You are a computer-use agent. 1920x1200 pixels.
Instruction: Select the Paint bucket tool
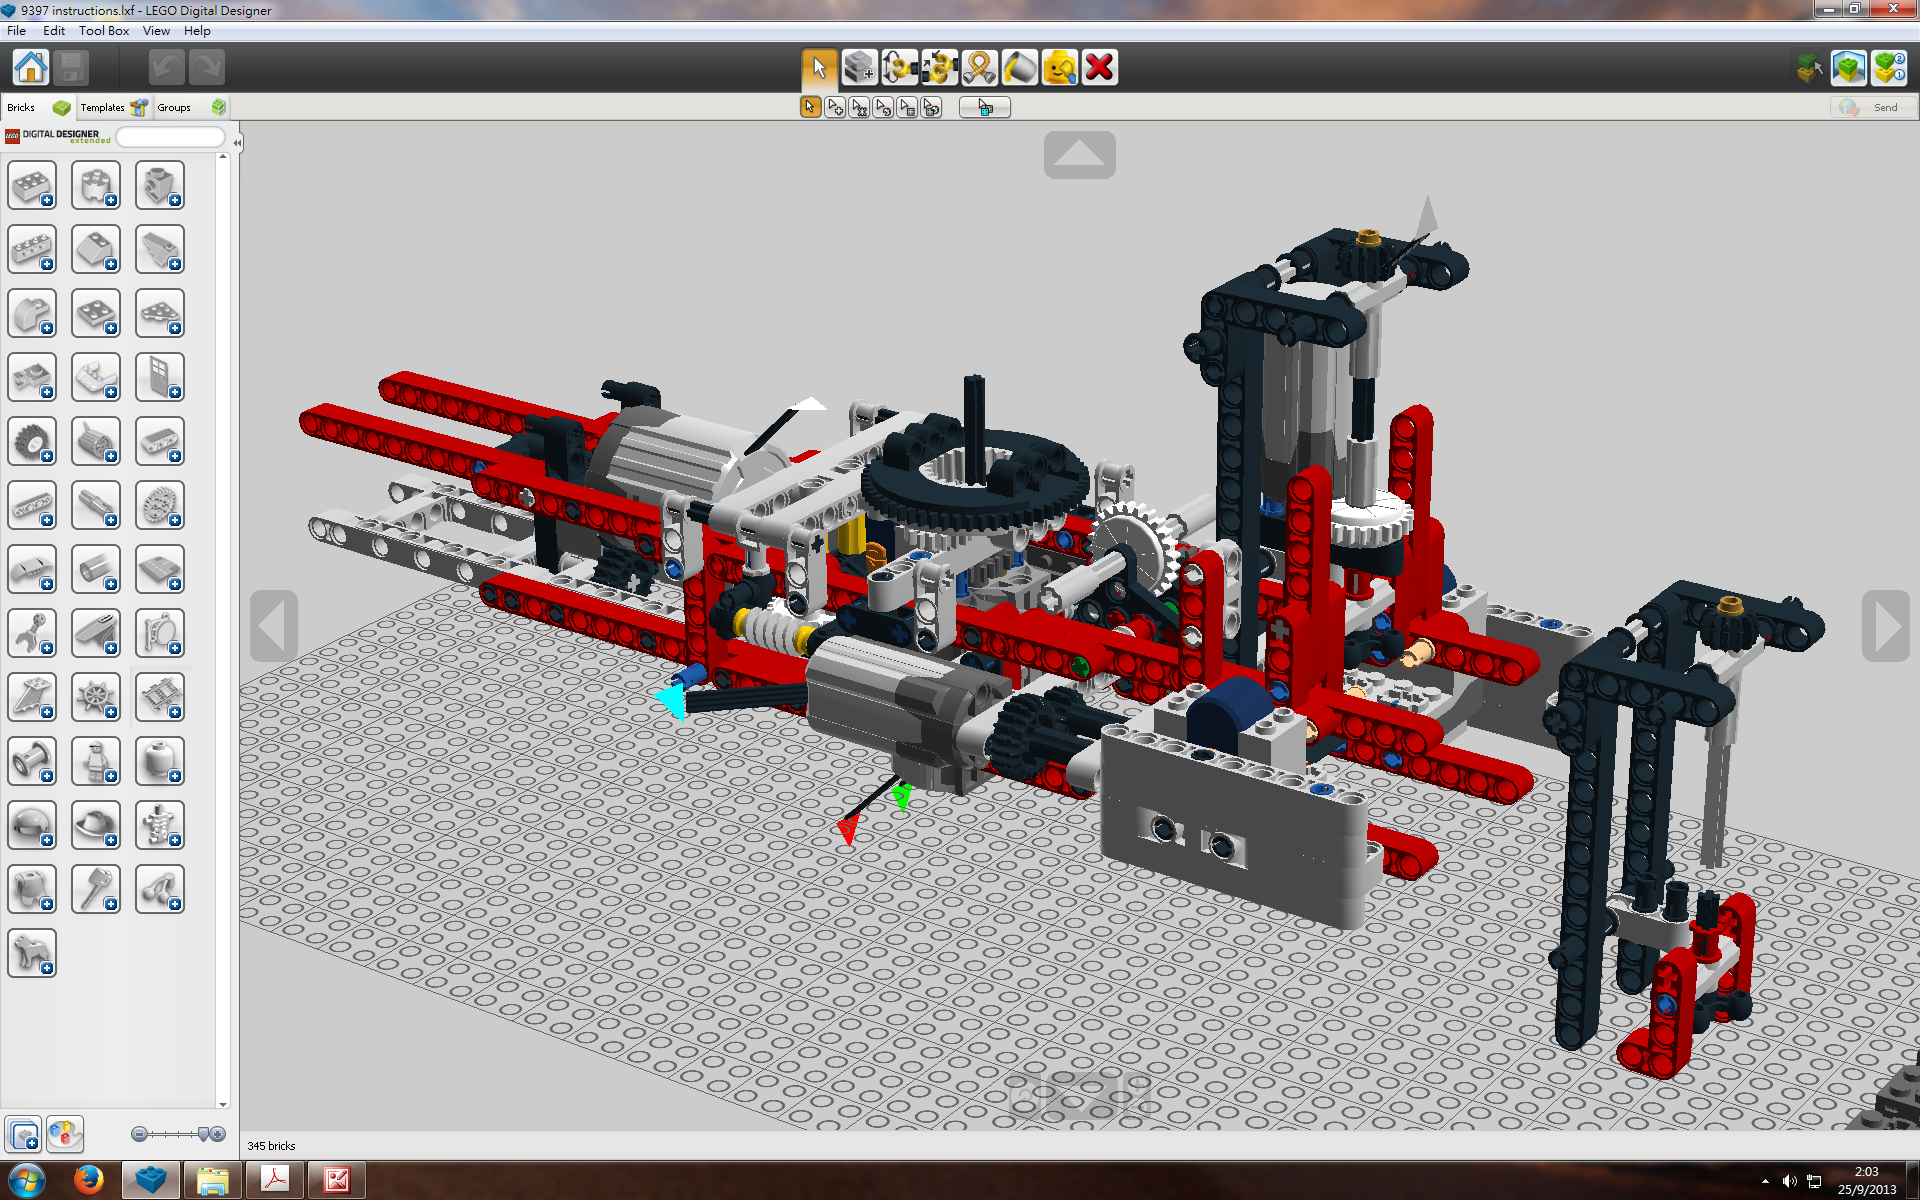[1018, 68]
